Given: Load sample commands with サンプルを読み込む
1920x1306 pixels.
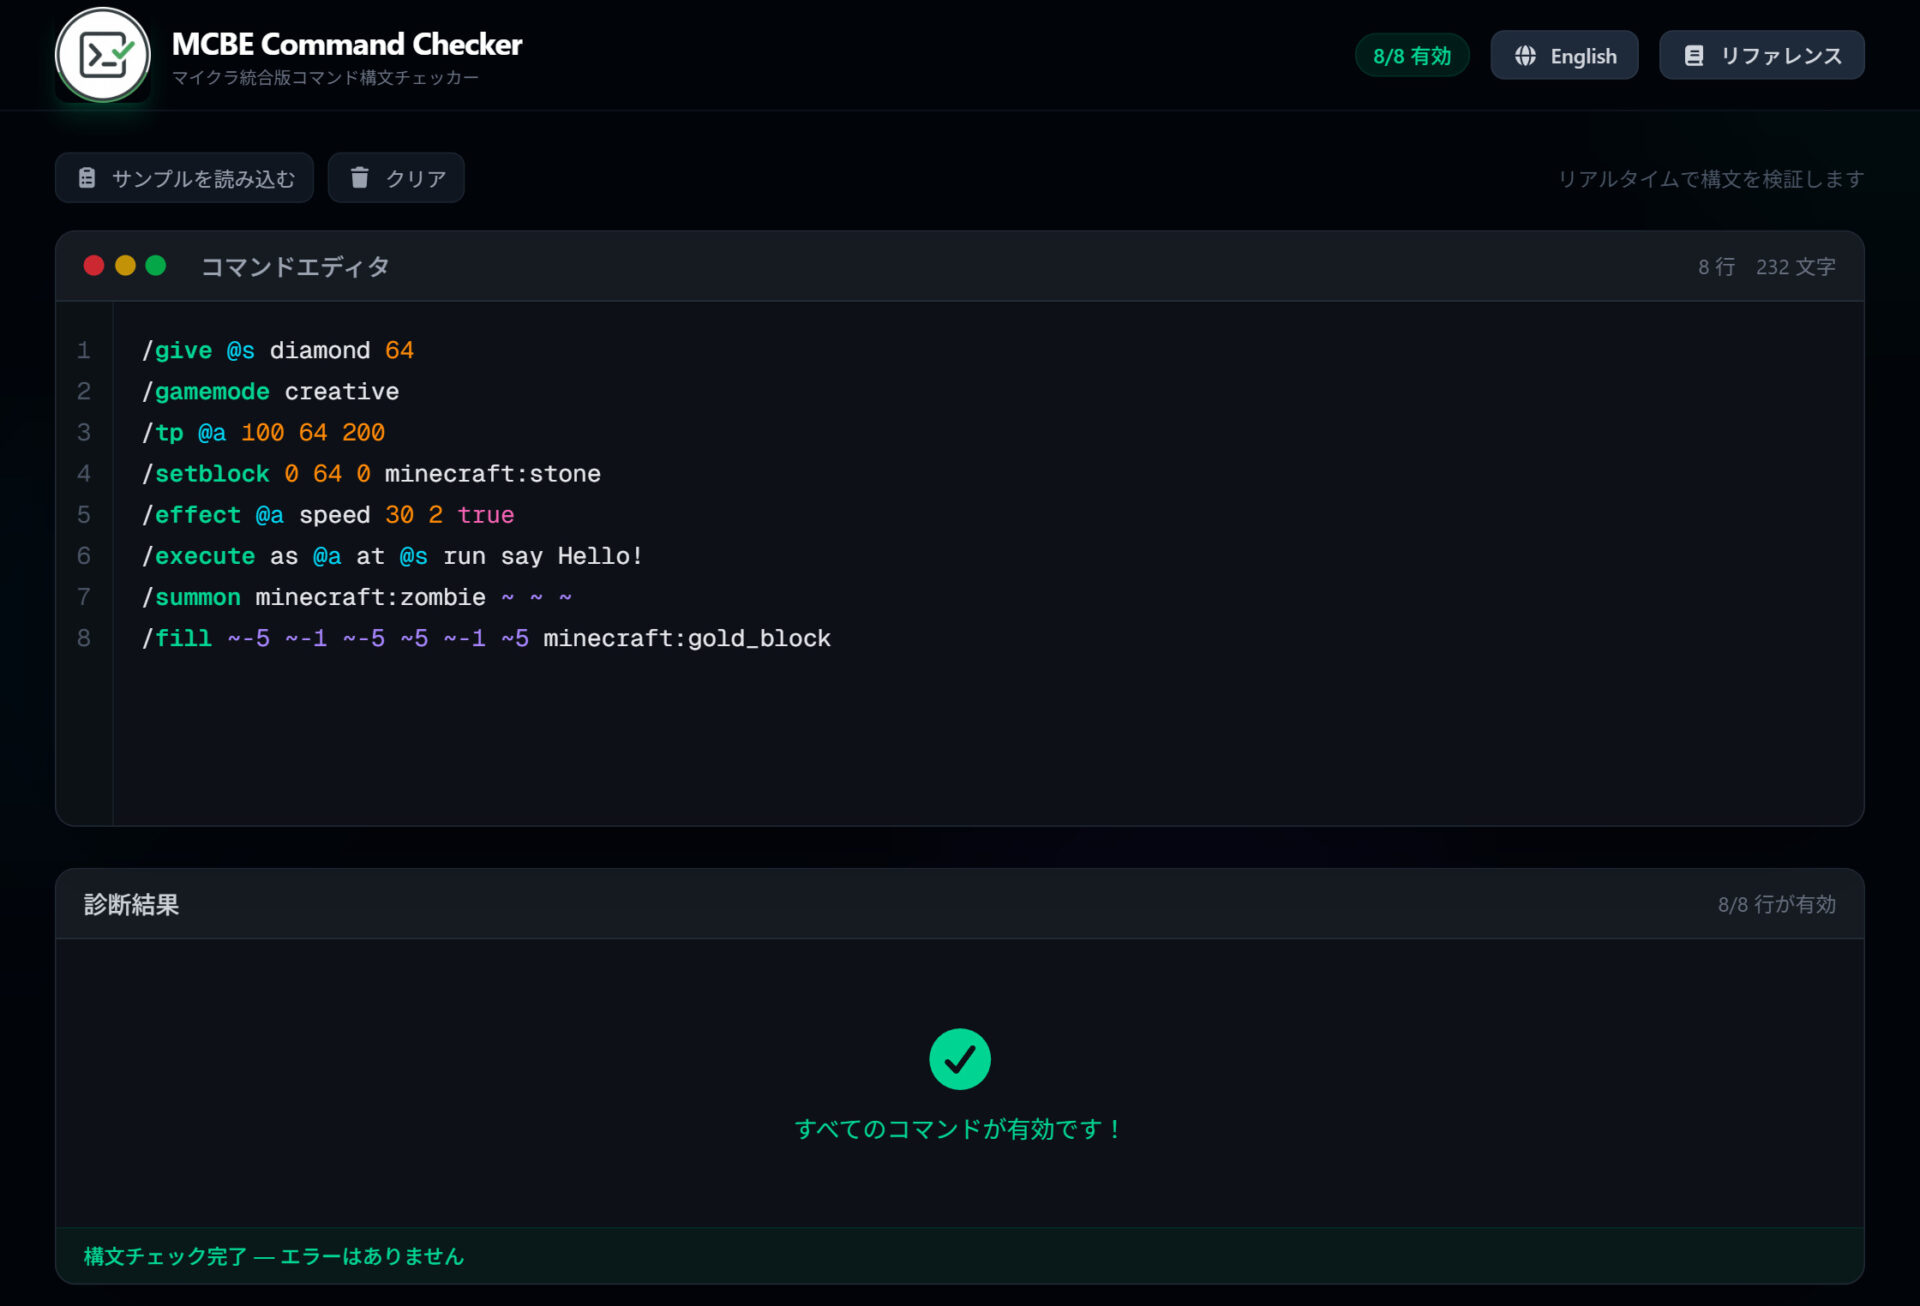Looking at the screenshot, I should (x=184, y=177).
